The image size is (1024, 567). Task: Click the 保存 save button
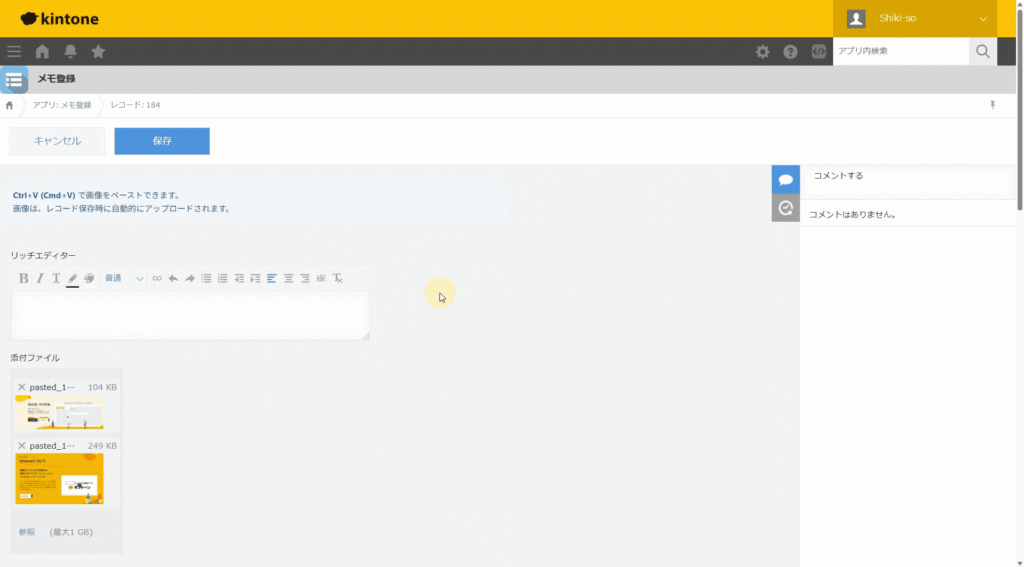[x=162, y=141]
